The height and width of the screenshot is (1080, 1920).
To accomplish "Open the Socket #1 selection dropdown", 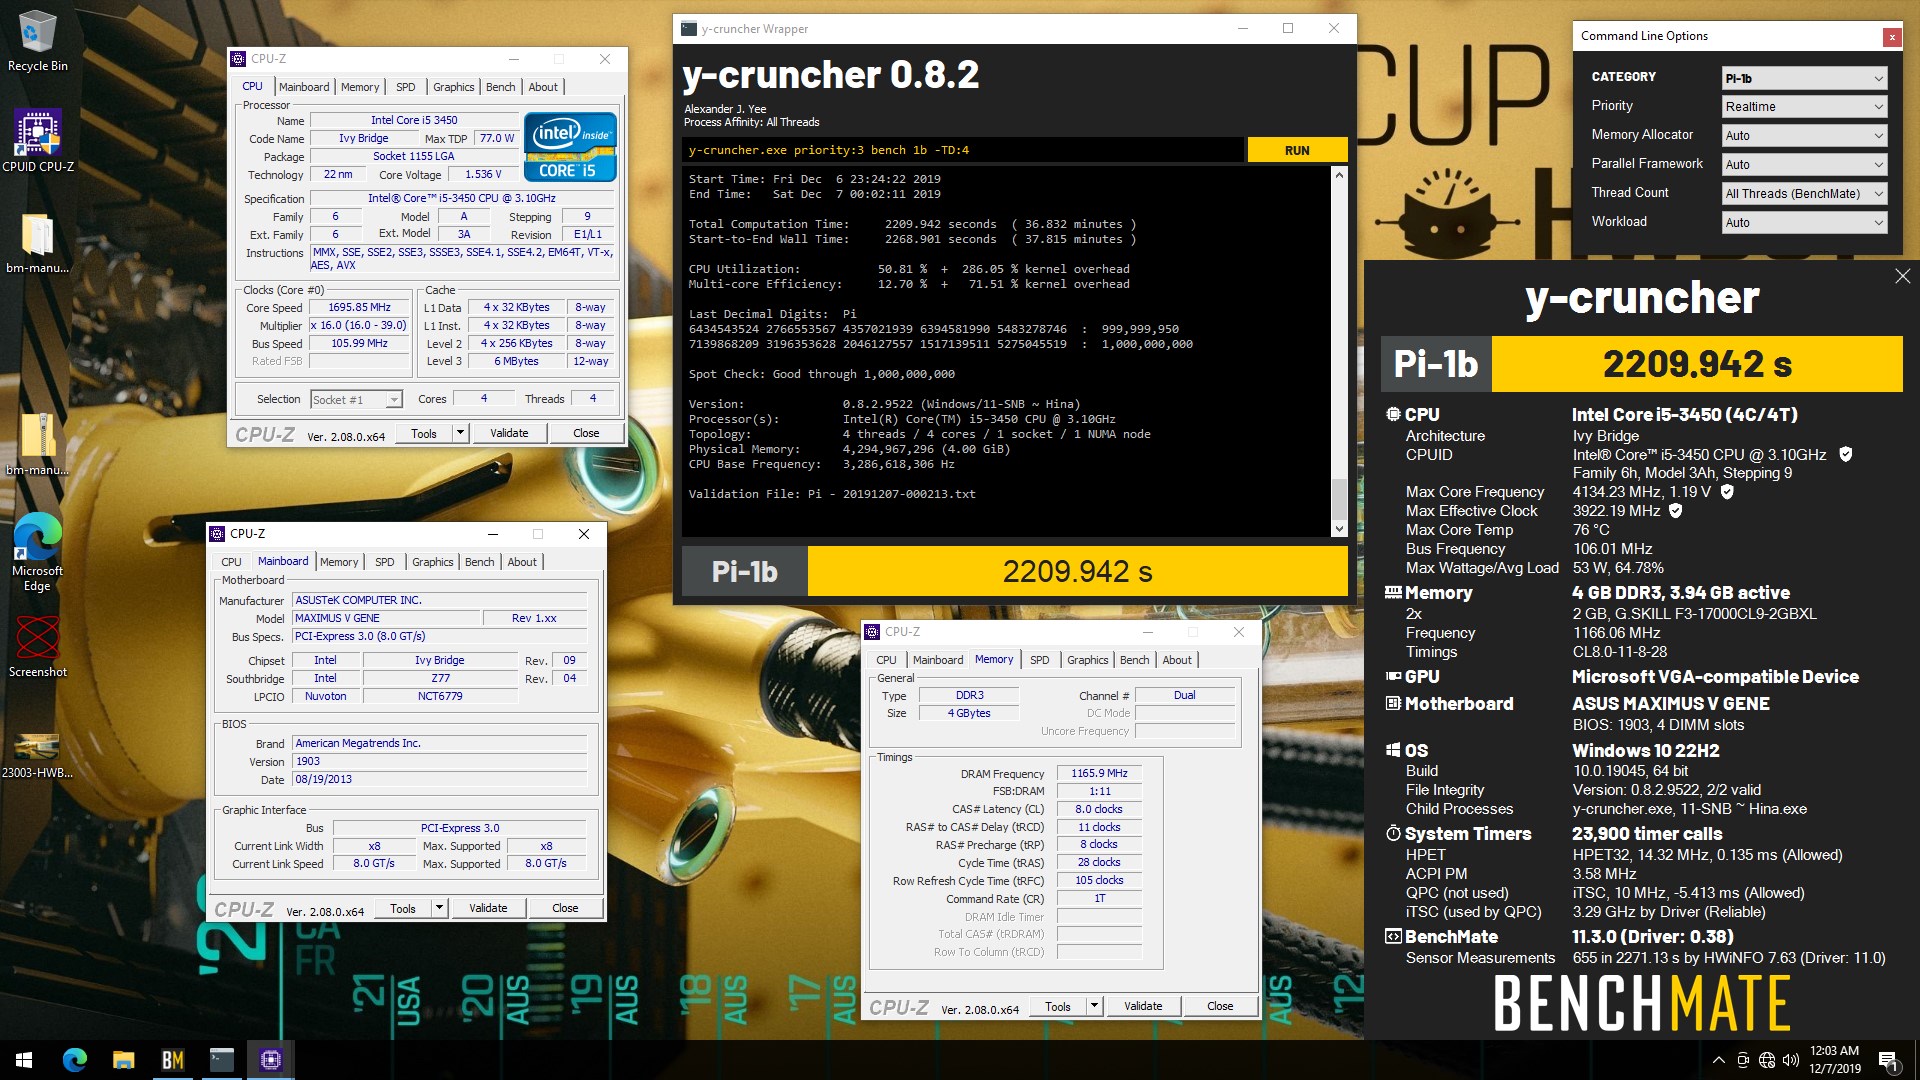I will [x=356, y=399].
